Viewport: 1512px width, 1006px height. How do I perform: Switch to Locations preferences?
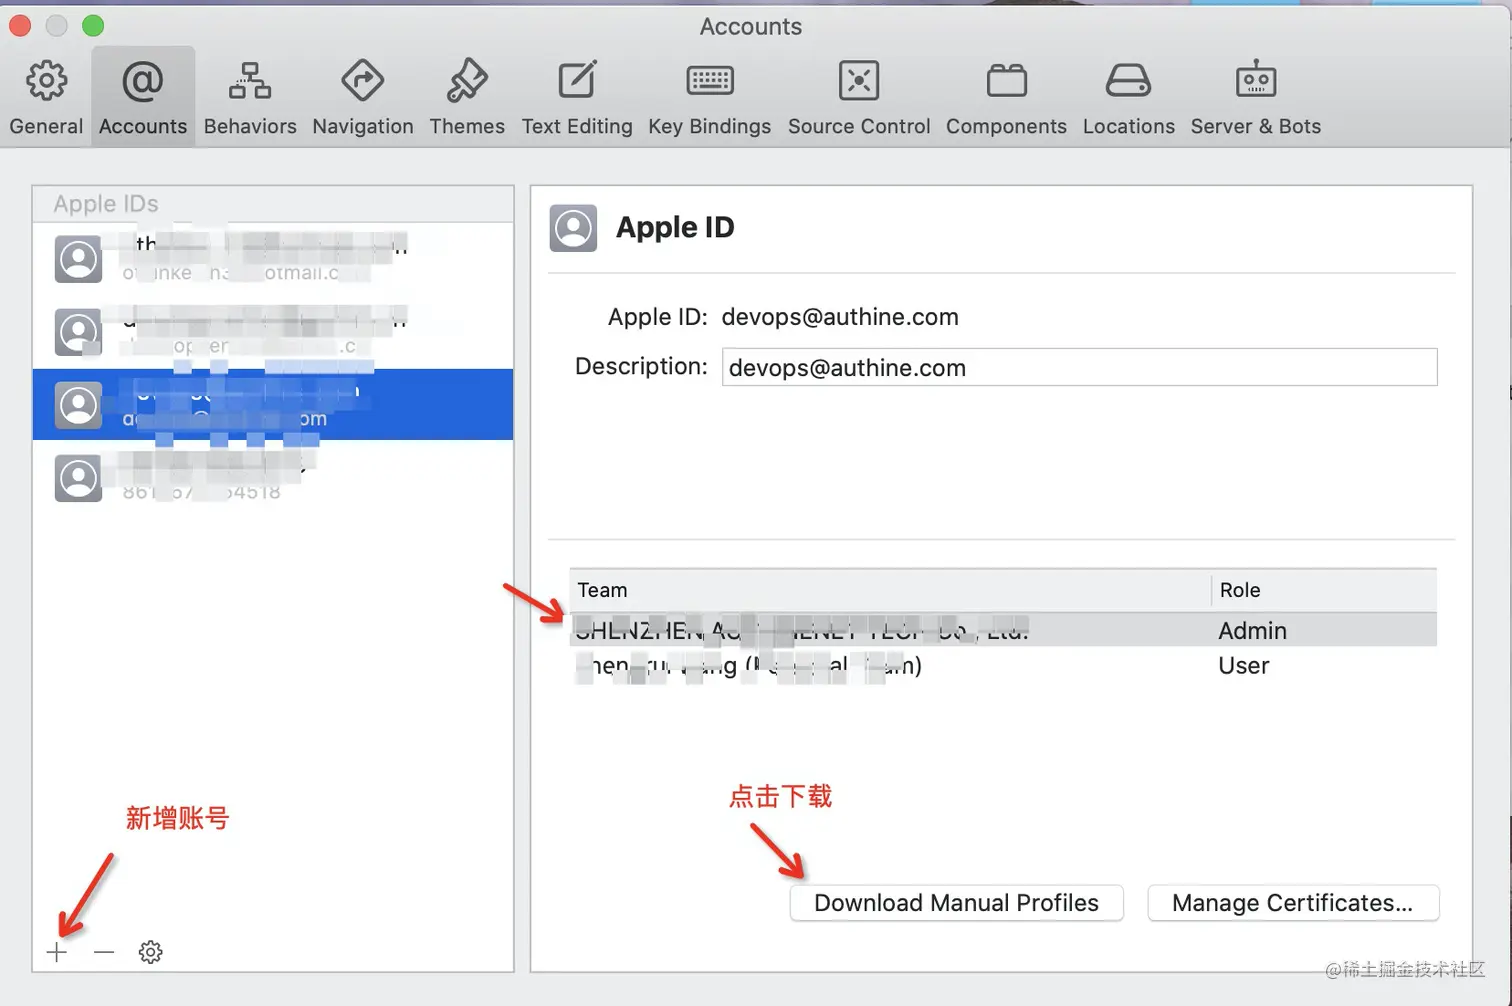pyautogui.click(x=1128, y=97)
